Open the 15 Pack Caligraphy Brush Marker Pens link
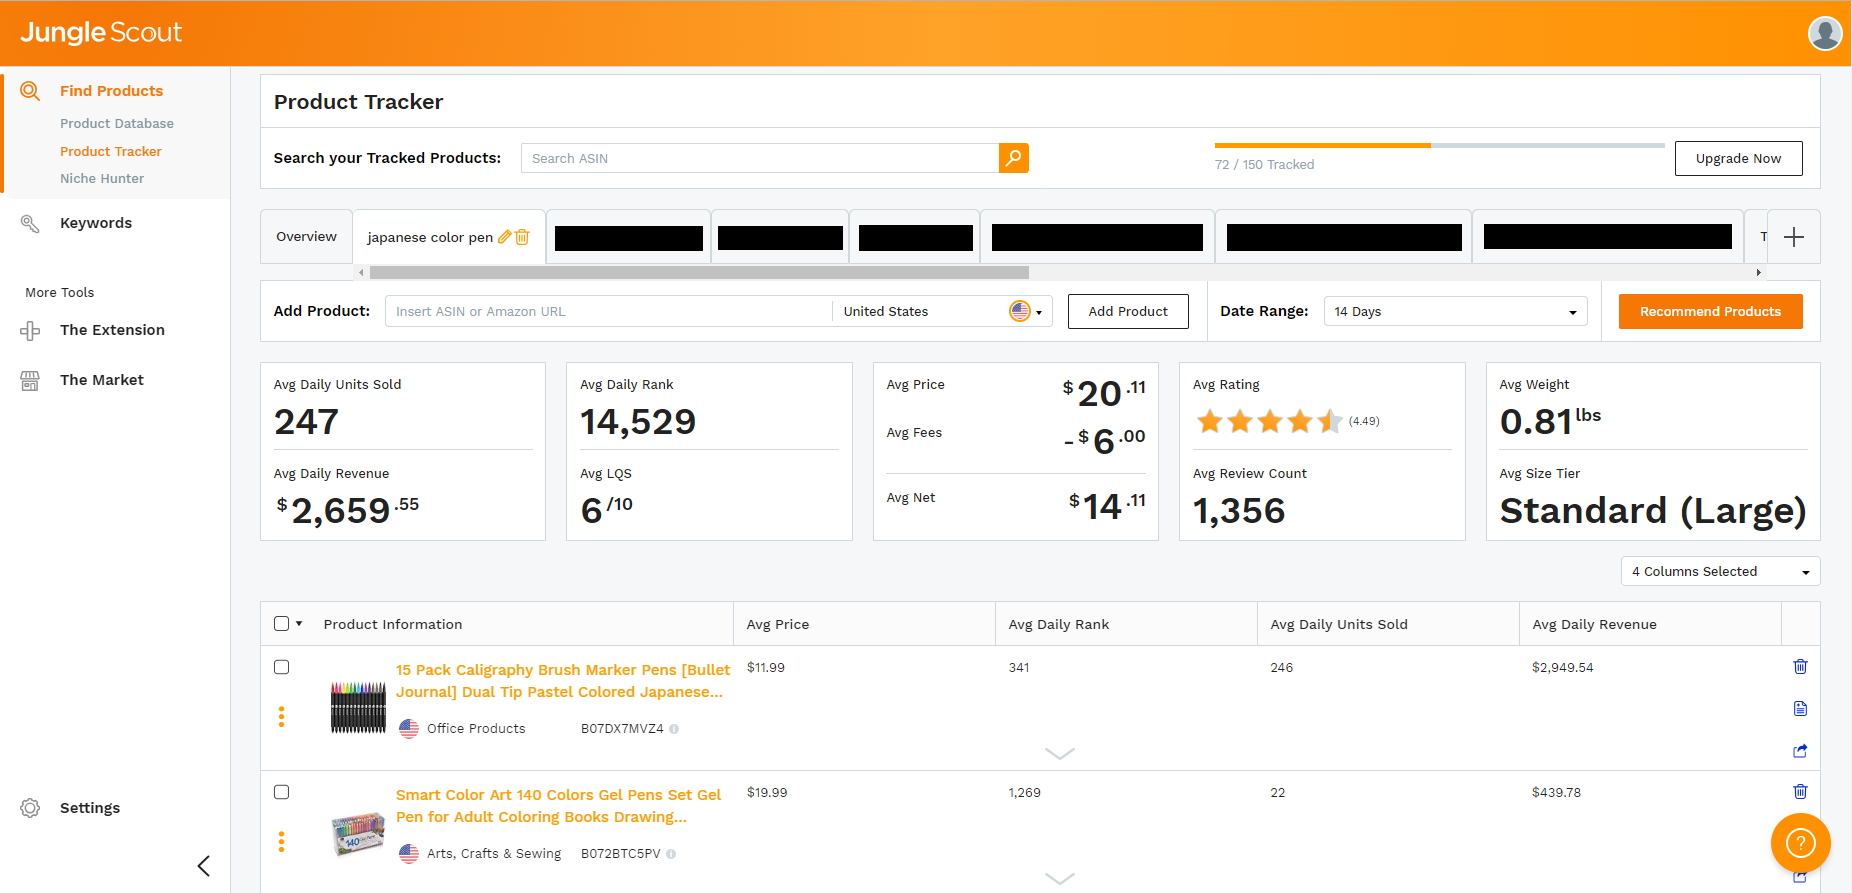 pyautogui.click(x=563, y=681)
